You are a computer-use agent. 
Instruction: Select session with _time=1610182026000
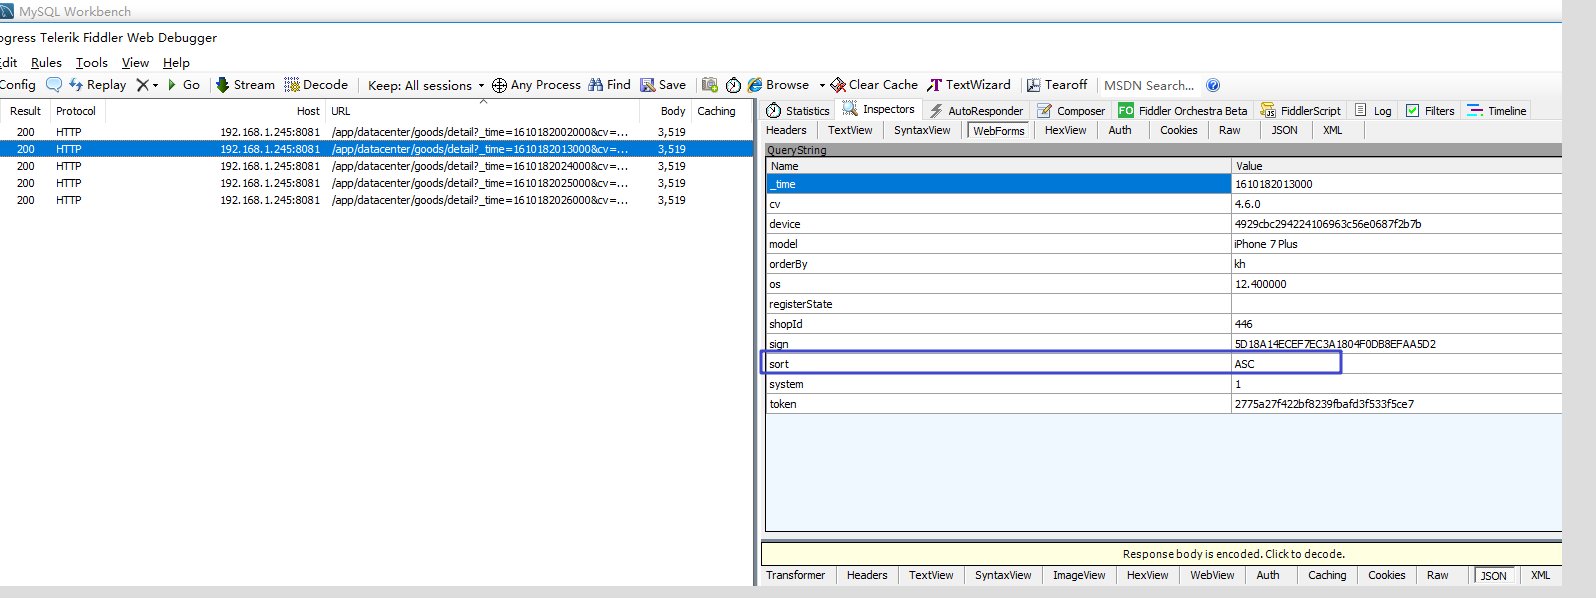pos(376,200)
